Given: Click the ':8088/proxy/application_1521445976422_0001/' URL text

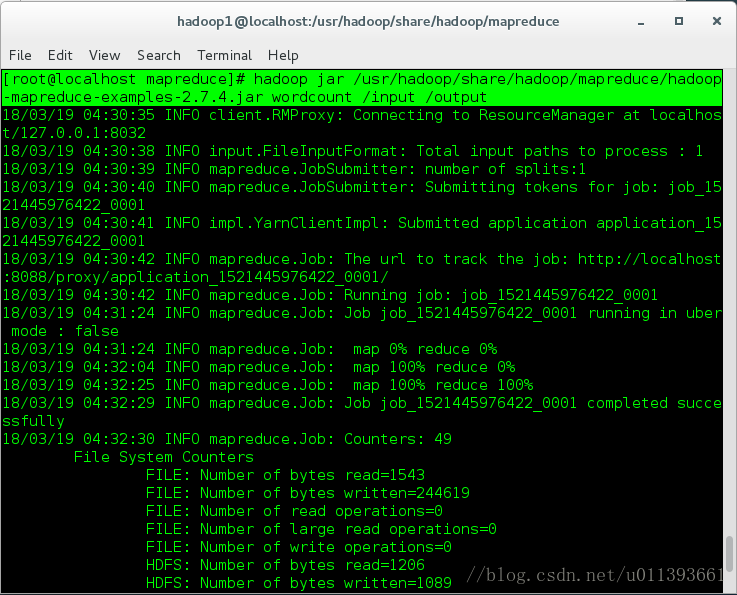Looking at the screenshot, I should 196,277.
